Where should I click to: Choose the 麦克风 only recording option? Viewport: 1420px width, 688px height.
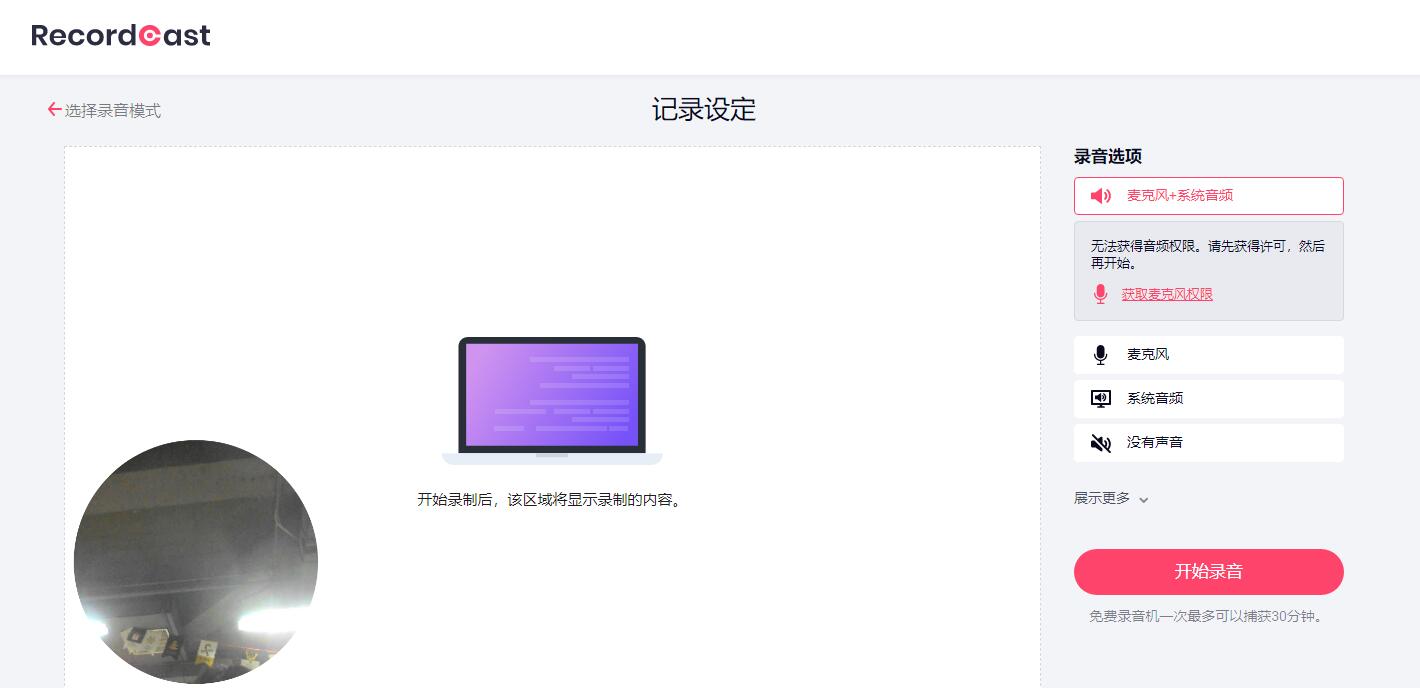[x=1147, y=355]
